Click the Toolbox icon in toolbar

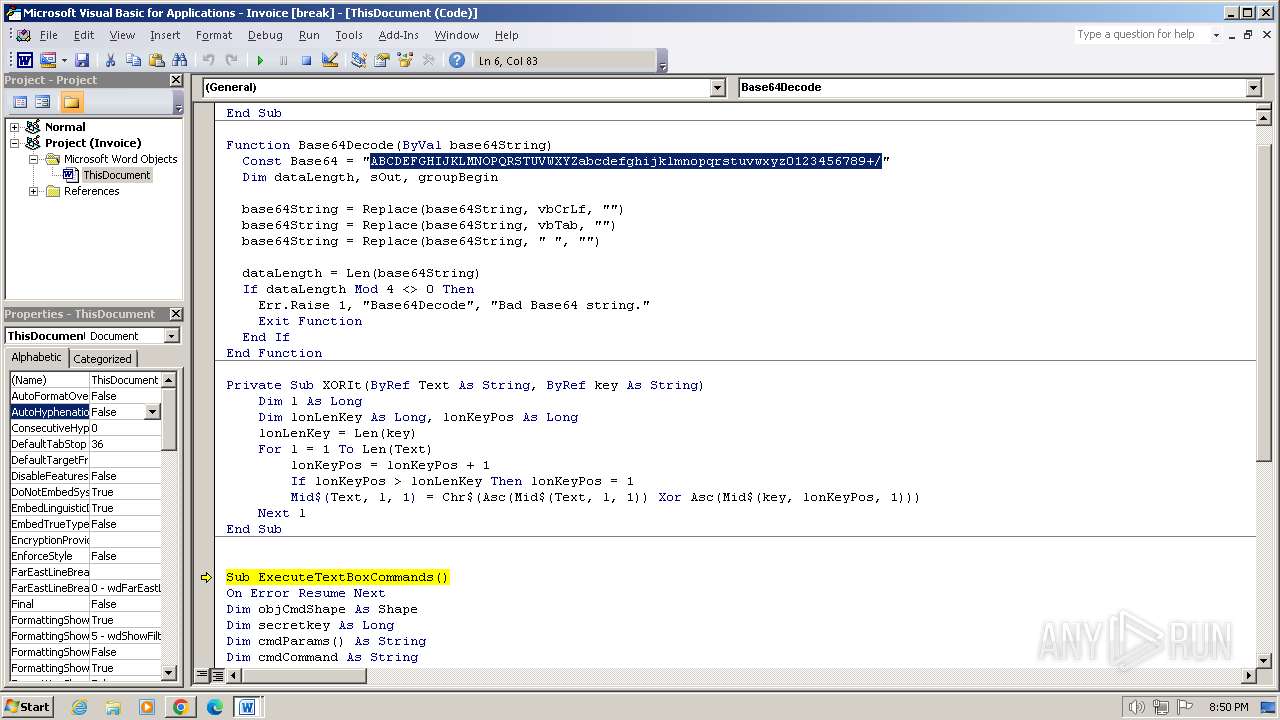tap(428, 61)
